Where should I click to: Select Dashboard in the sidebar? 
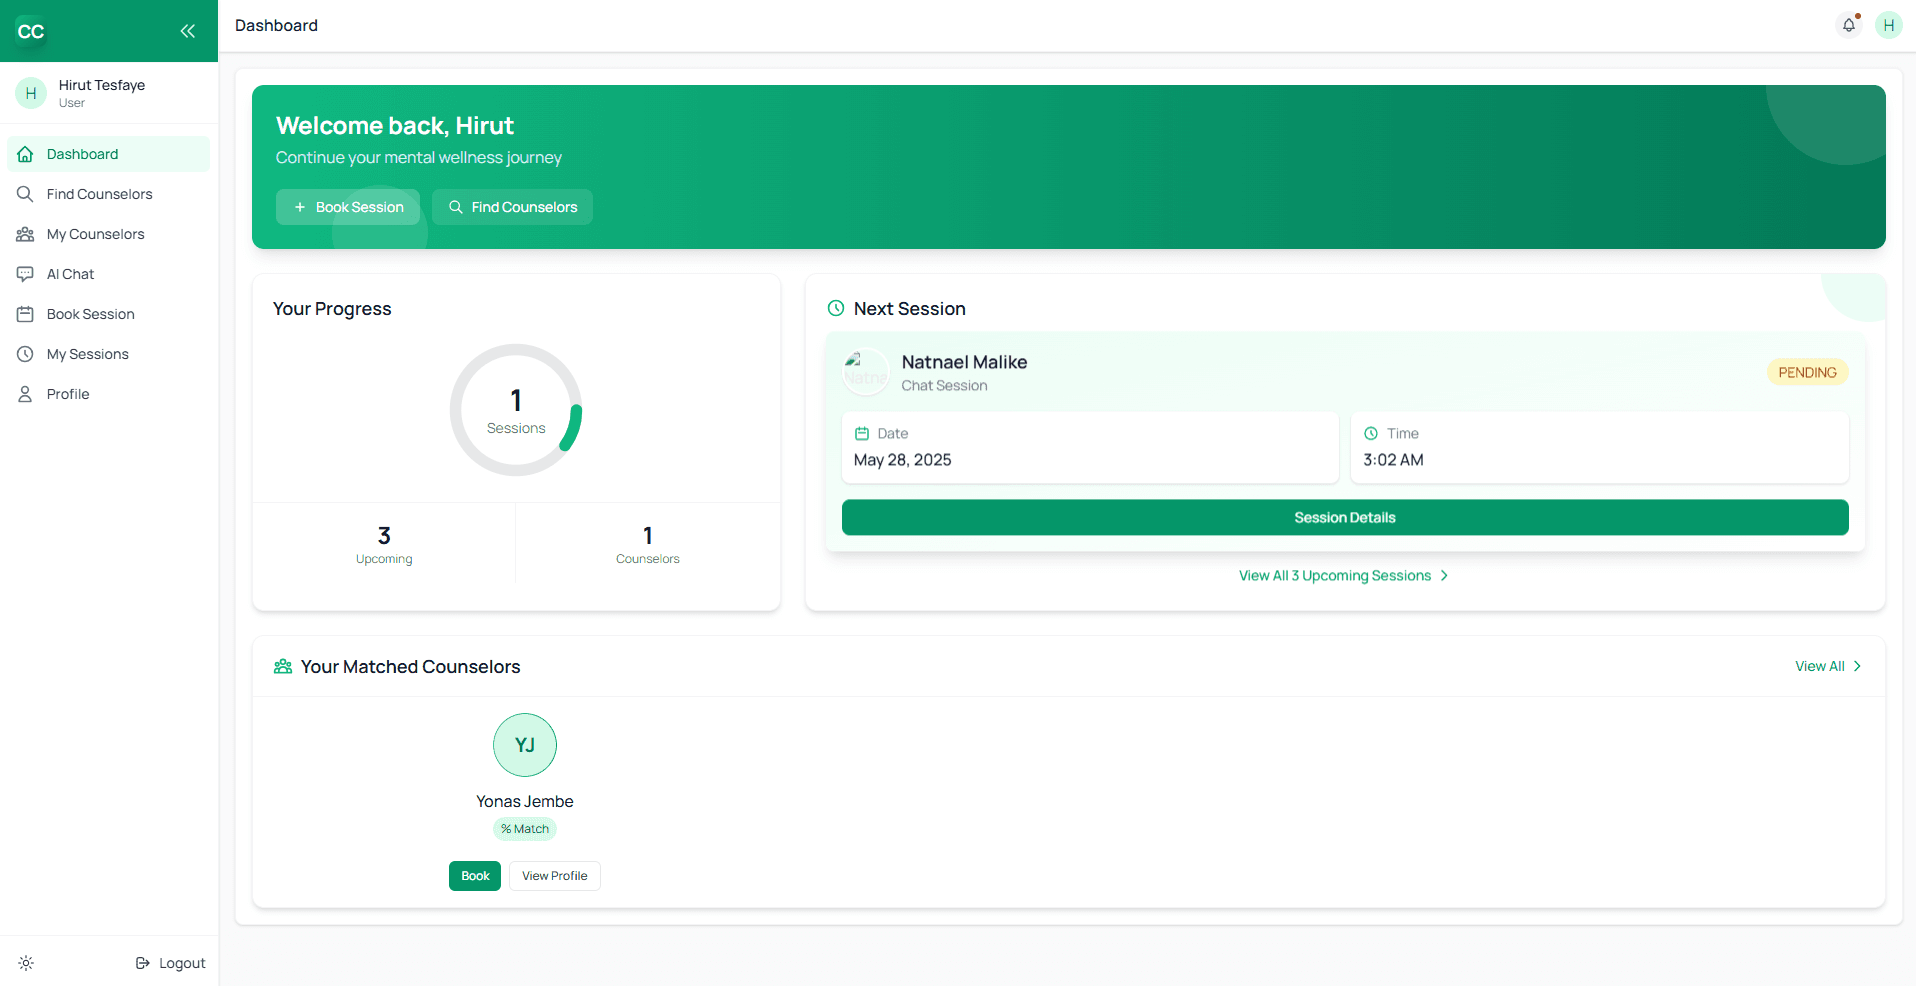(82, 153)
